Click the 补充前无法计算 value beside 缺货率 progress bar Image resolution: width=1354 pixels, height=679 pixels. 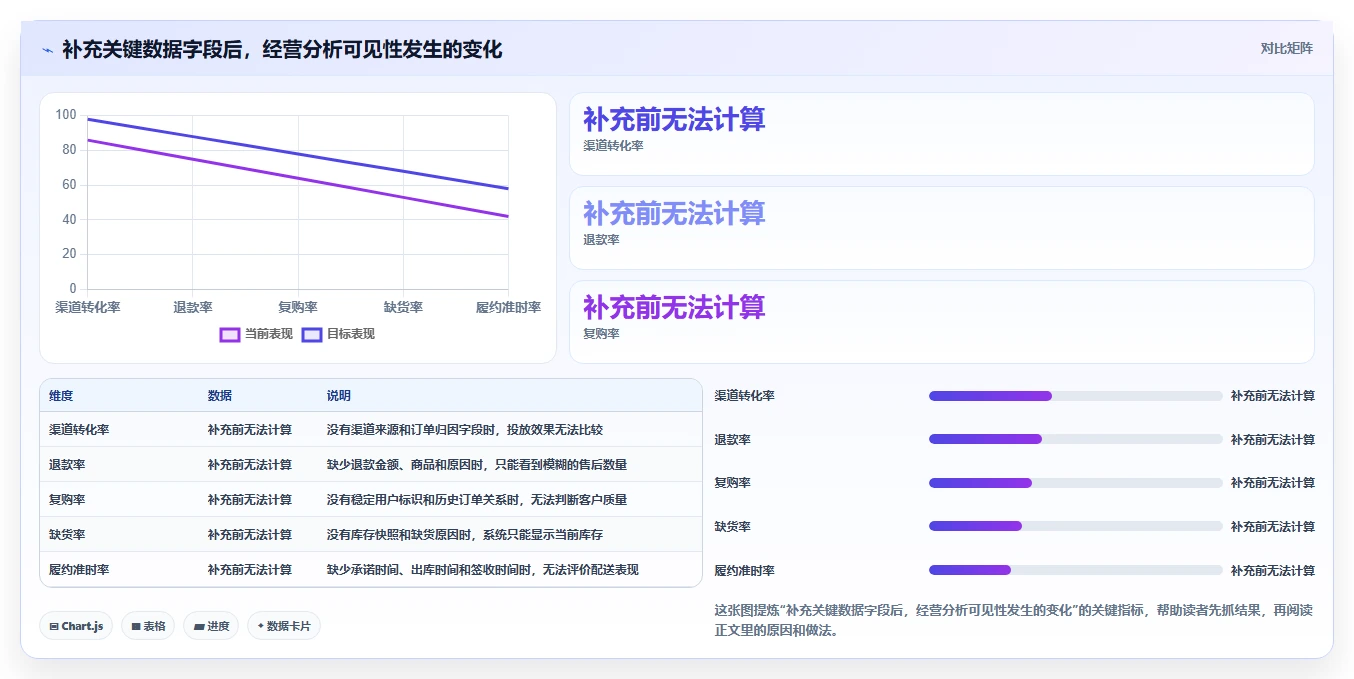[x=1272, y=527]
